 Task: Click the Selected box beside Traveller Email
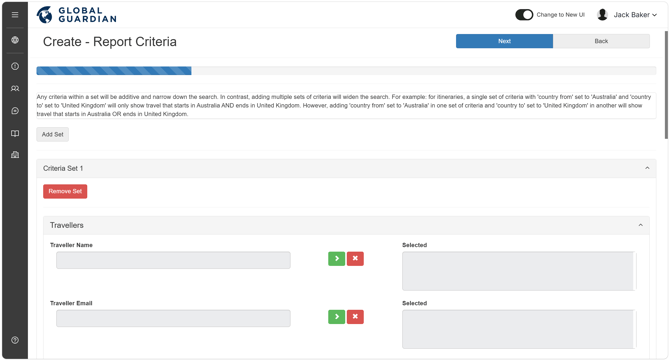pyautogui.click(x=519, y=329)
